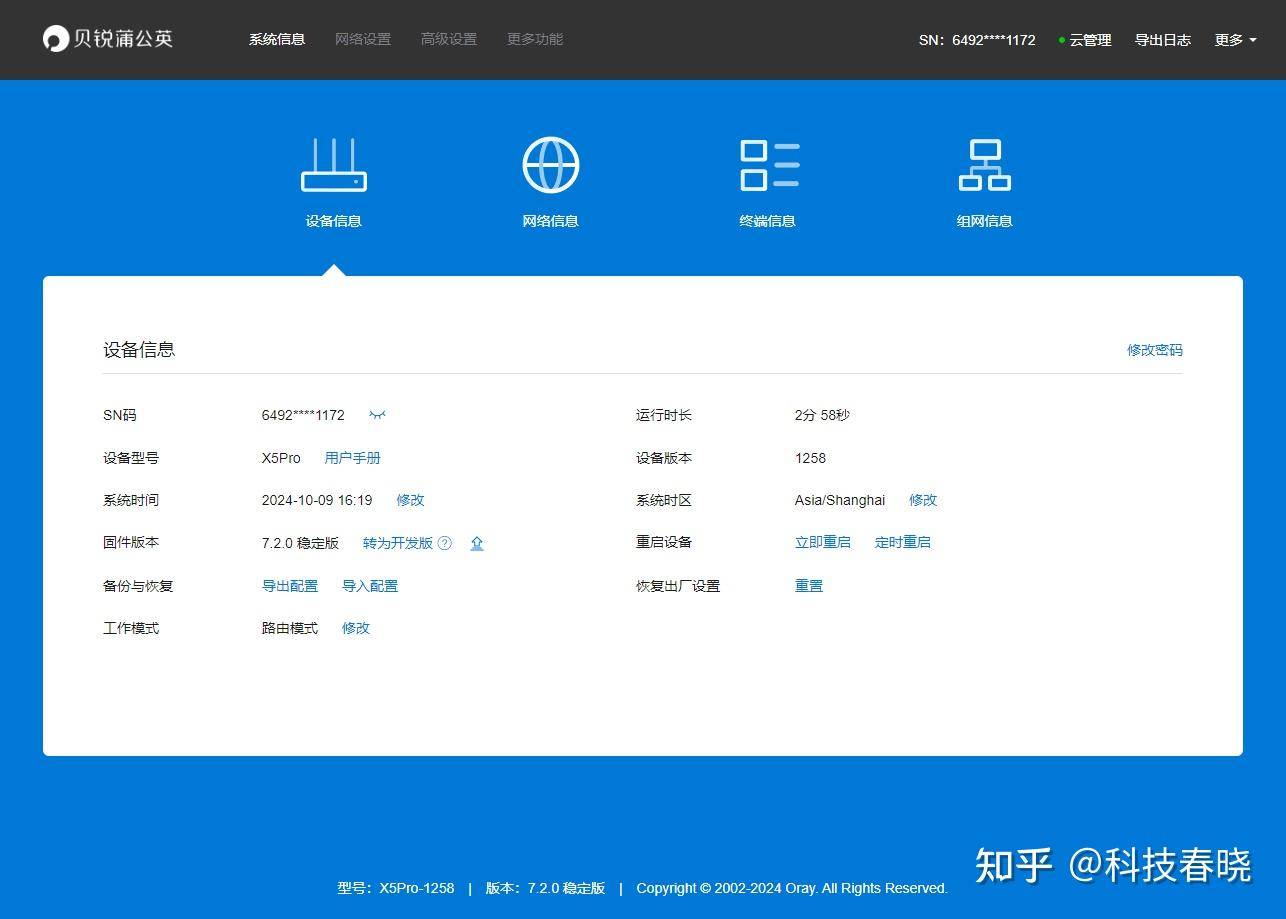Click 修改 next to system time
1286x919 pixels.
[x=410, y=500]
